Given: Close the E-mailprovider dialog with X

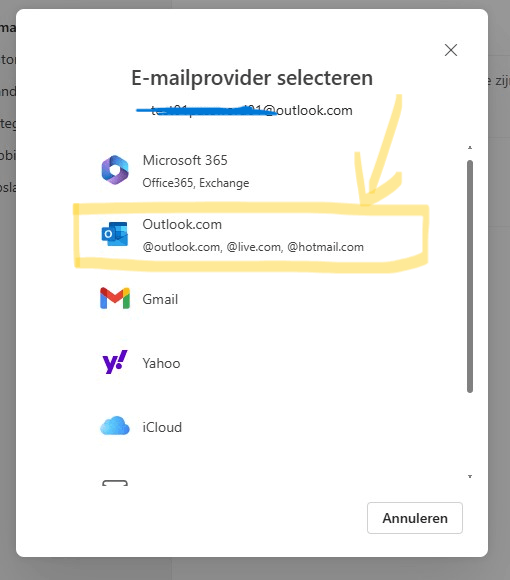Looking at the screenshot, I should (451, 50).
